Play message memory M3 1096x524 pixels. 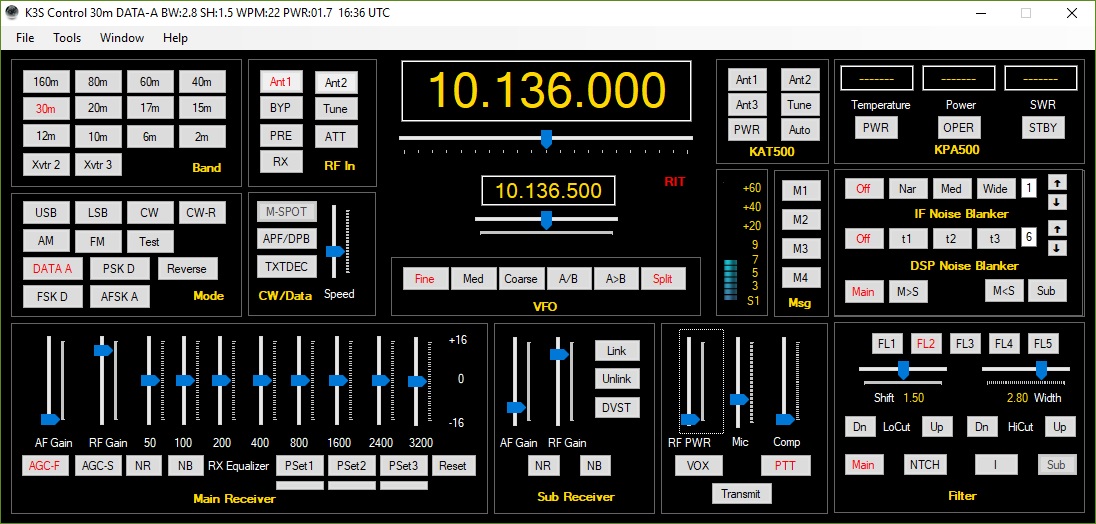click(x=800, y=249)
